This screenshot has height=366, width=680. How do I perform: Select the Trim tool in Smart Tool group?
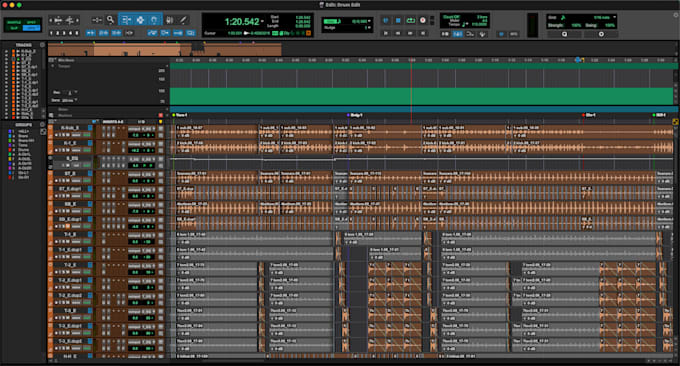point(126,20)
